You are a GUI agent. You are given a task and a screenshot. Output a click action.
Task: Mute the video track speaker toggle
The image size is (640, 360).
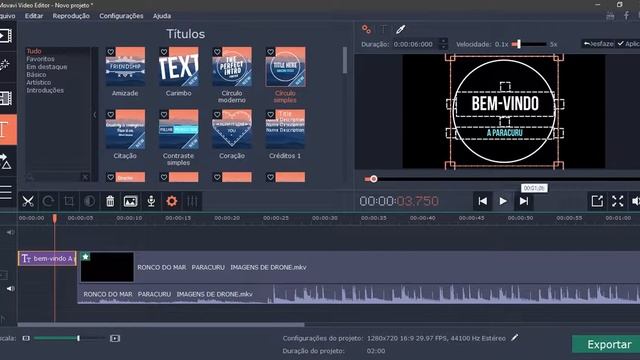tap(10, 289)
